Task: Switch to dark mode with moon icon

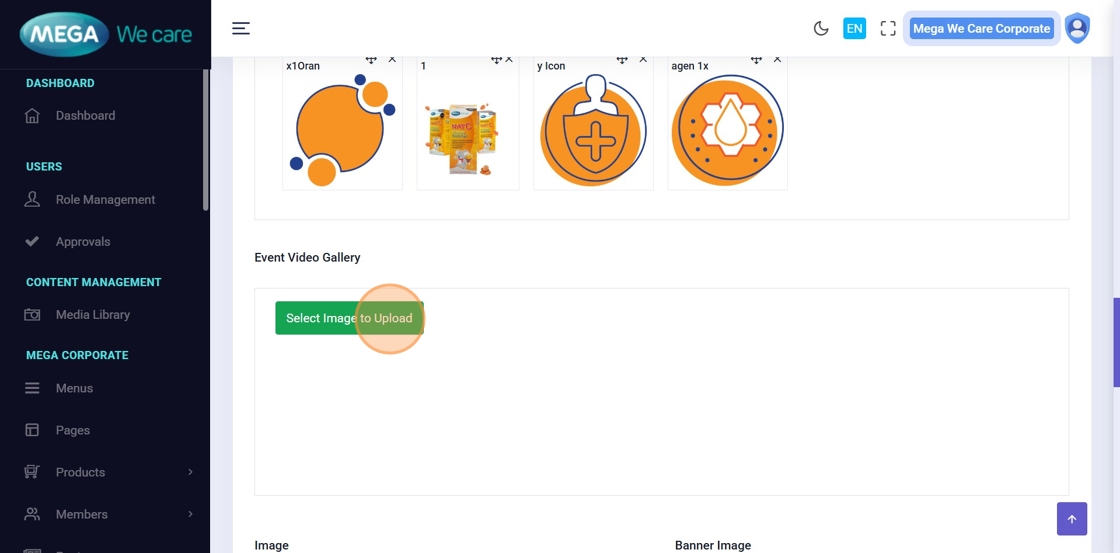Action: pyautogui.click(x=821, y=28)
